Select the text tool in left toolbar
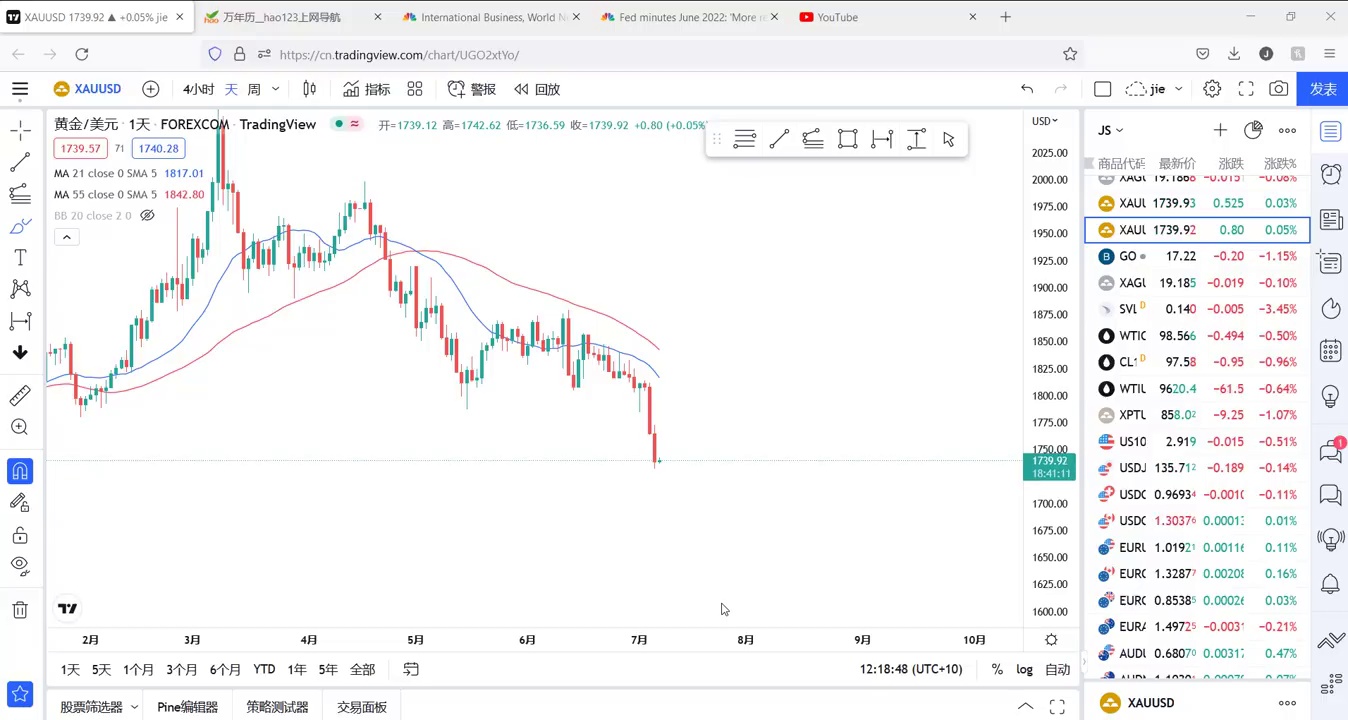The image size is (1348, 720). [x=20, y=258]
